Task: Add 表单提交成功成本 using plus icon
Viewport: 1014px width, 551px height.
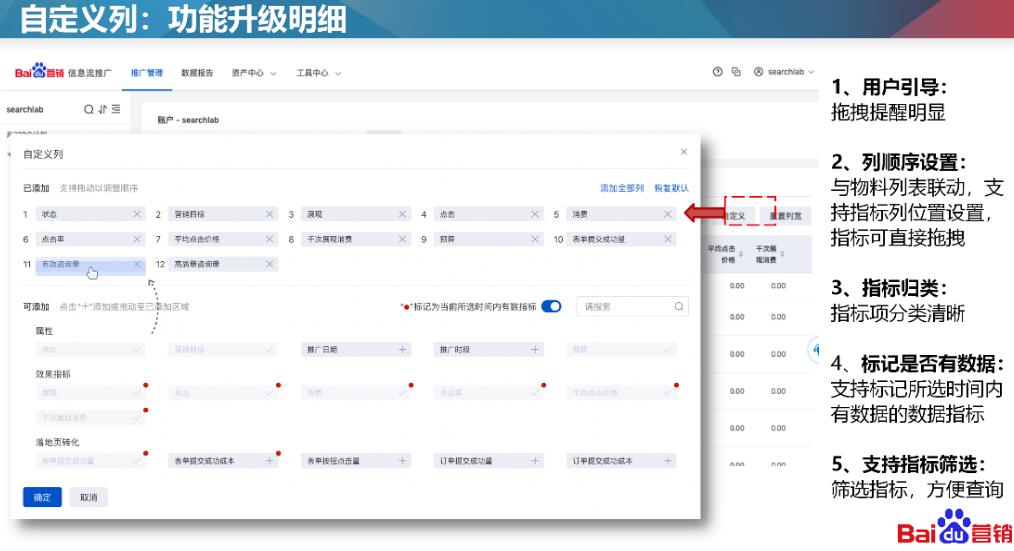Action: (x=269, y=461)
